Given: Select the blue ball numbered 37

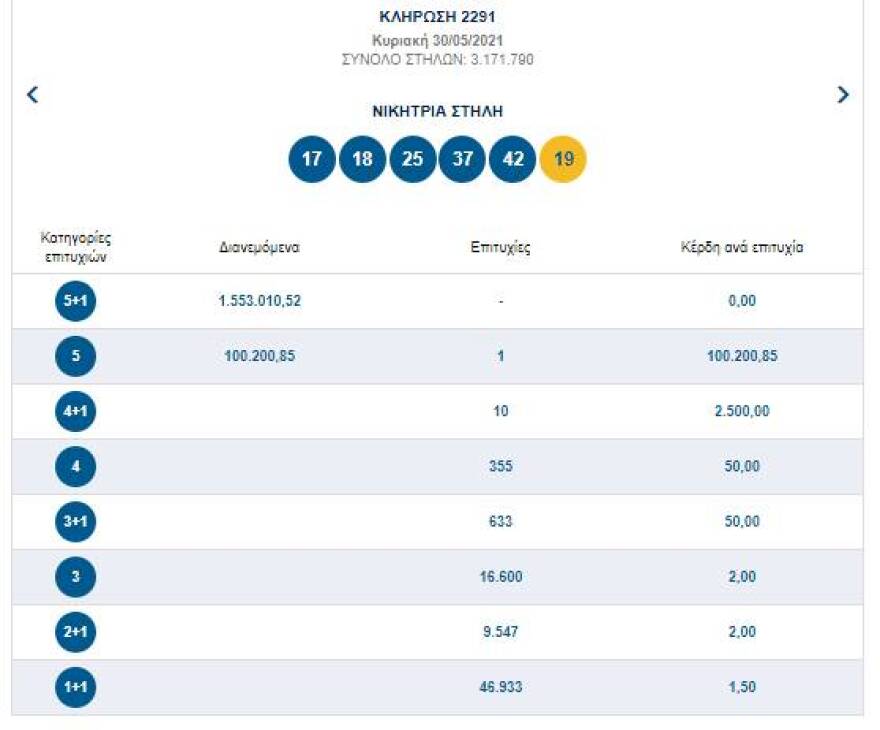Looking at the screenshot, I should tap(462, 159).
